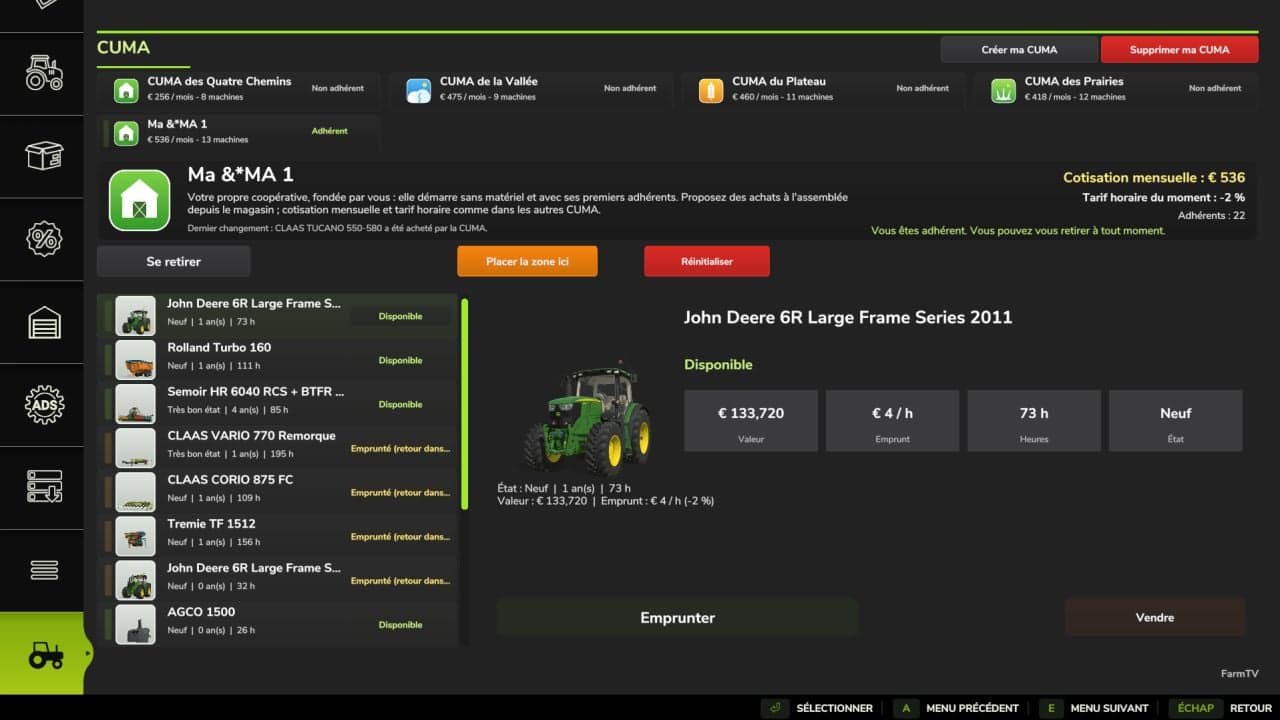This screenshot has height=720, width=1280.
Task: Select the CUMA des Prairies card
Action: tap(1116, 89)
